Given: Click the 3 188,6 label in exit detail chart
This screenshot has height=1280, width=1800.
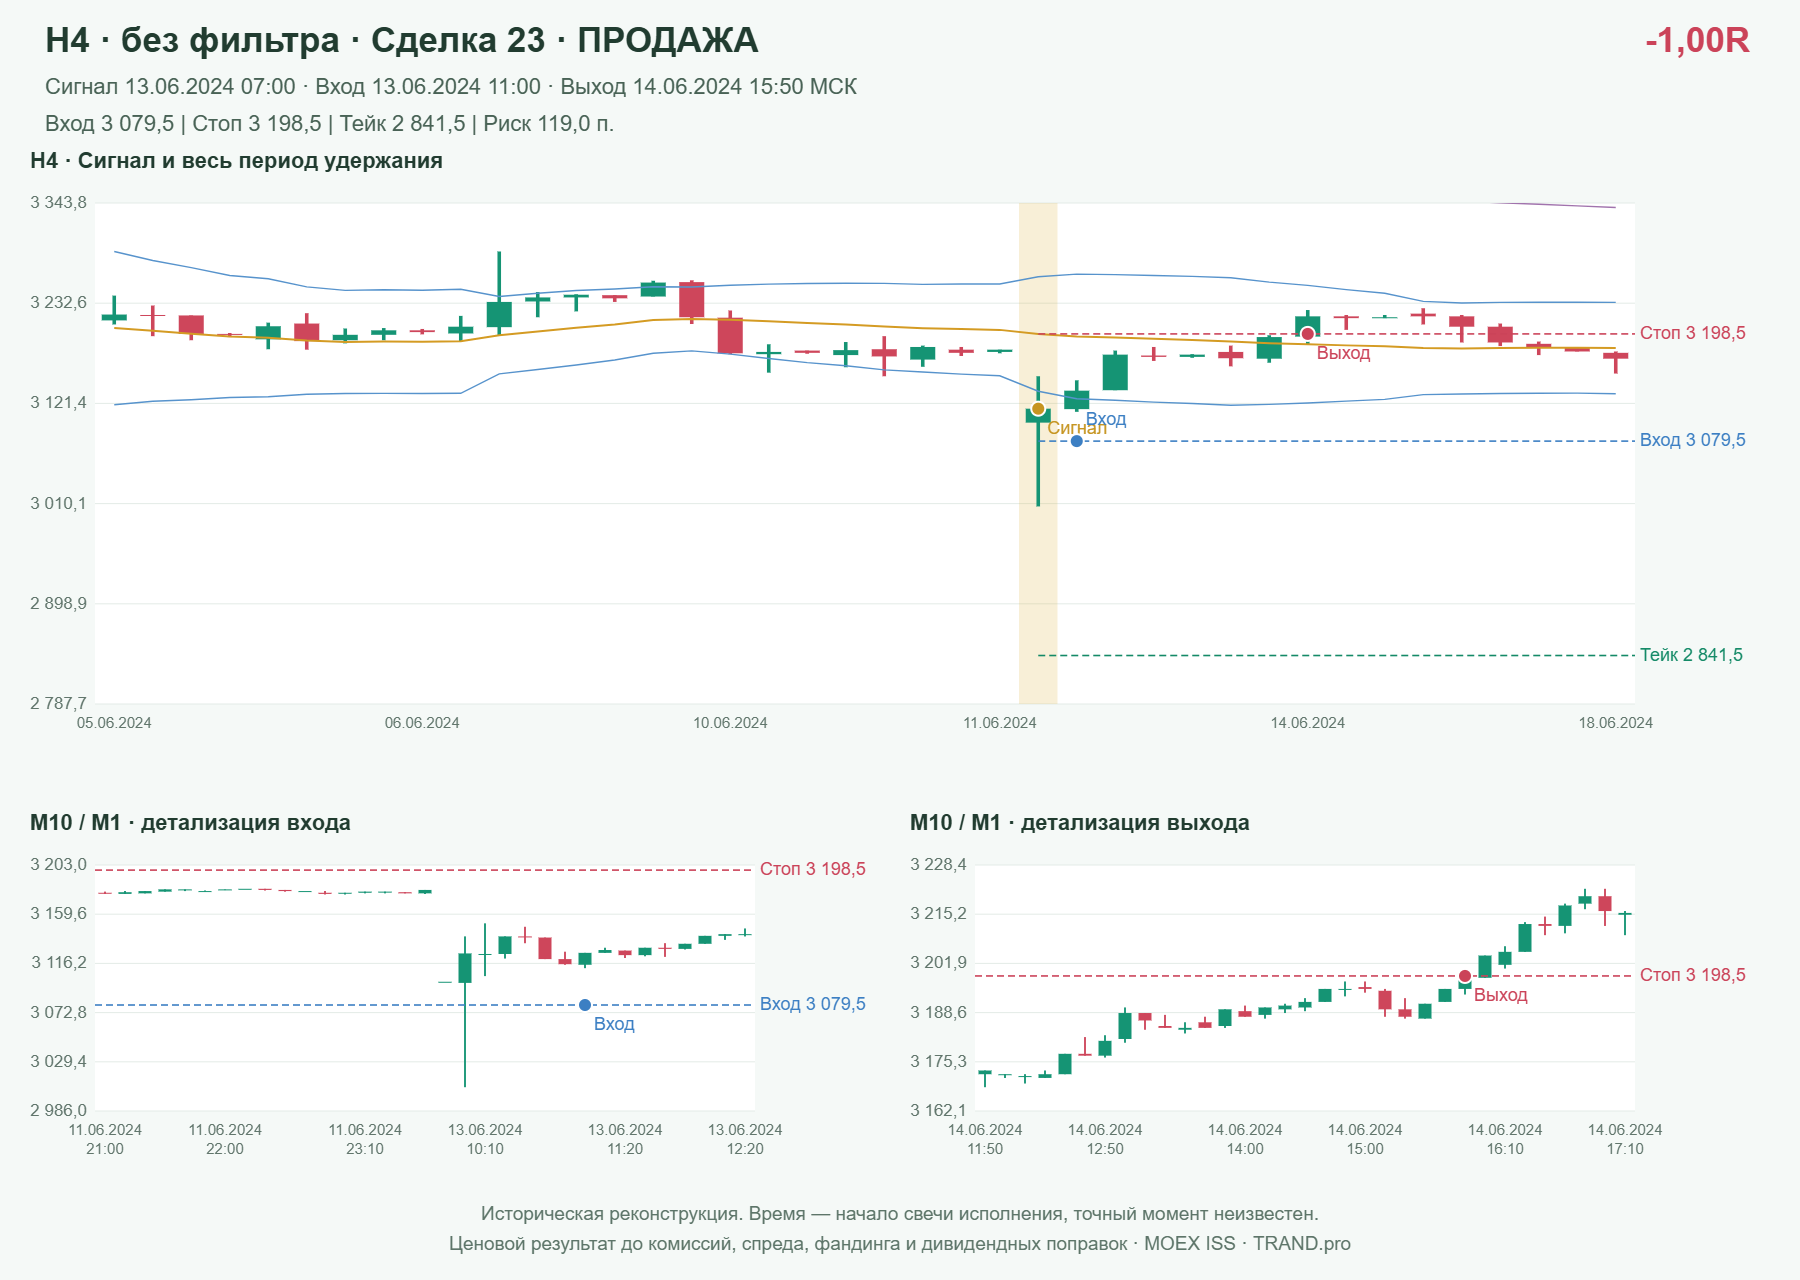Looking at the screenshot, I should click(939, 1012).
